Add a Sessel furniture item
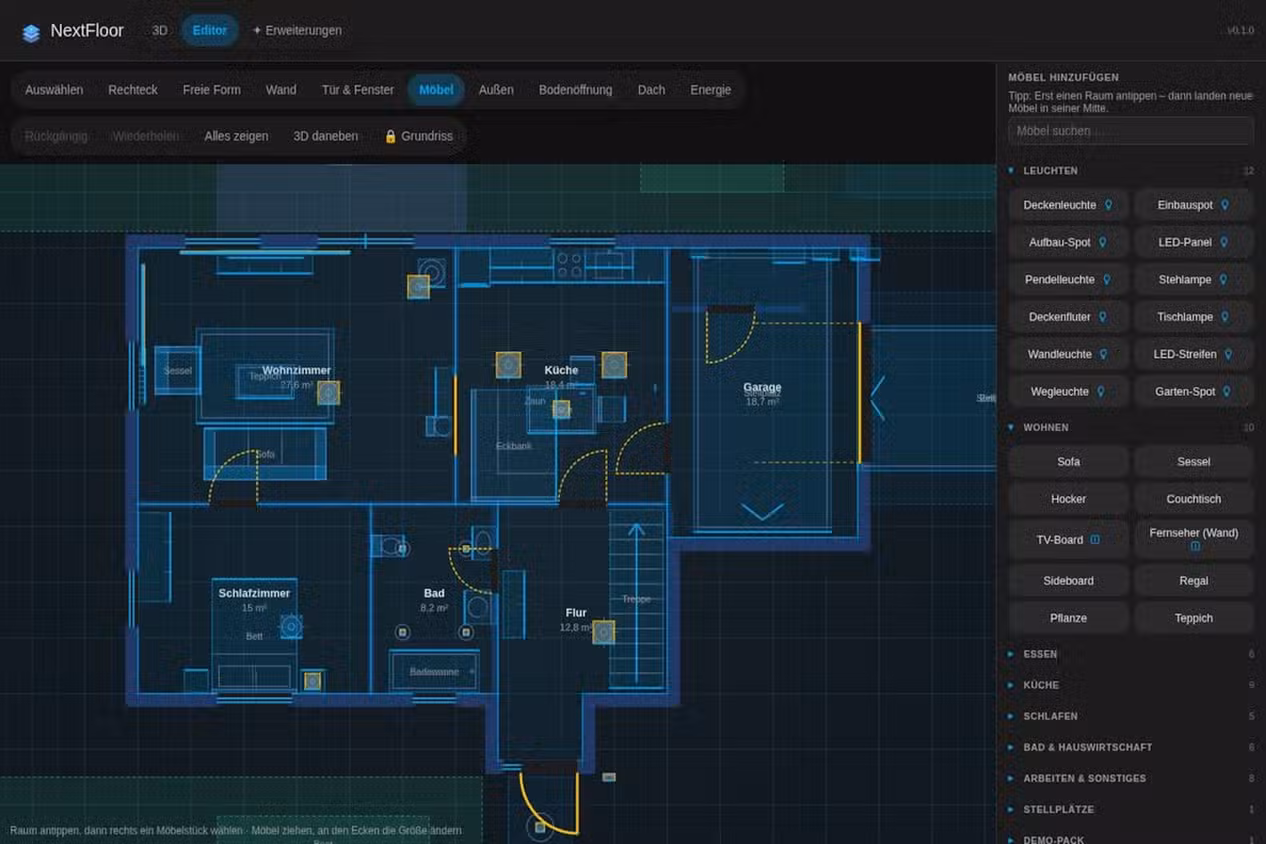The height and width of the screenshot is (844, 1266). [1193, 462]
